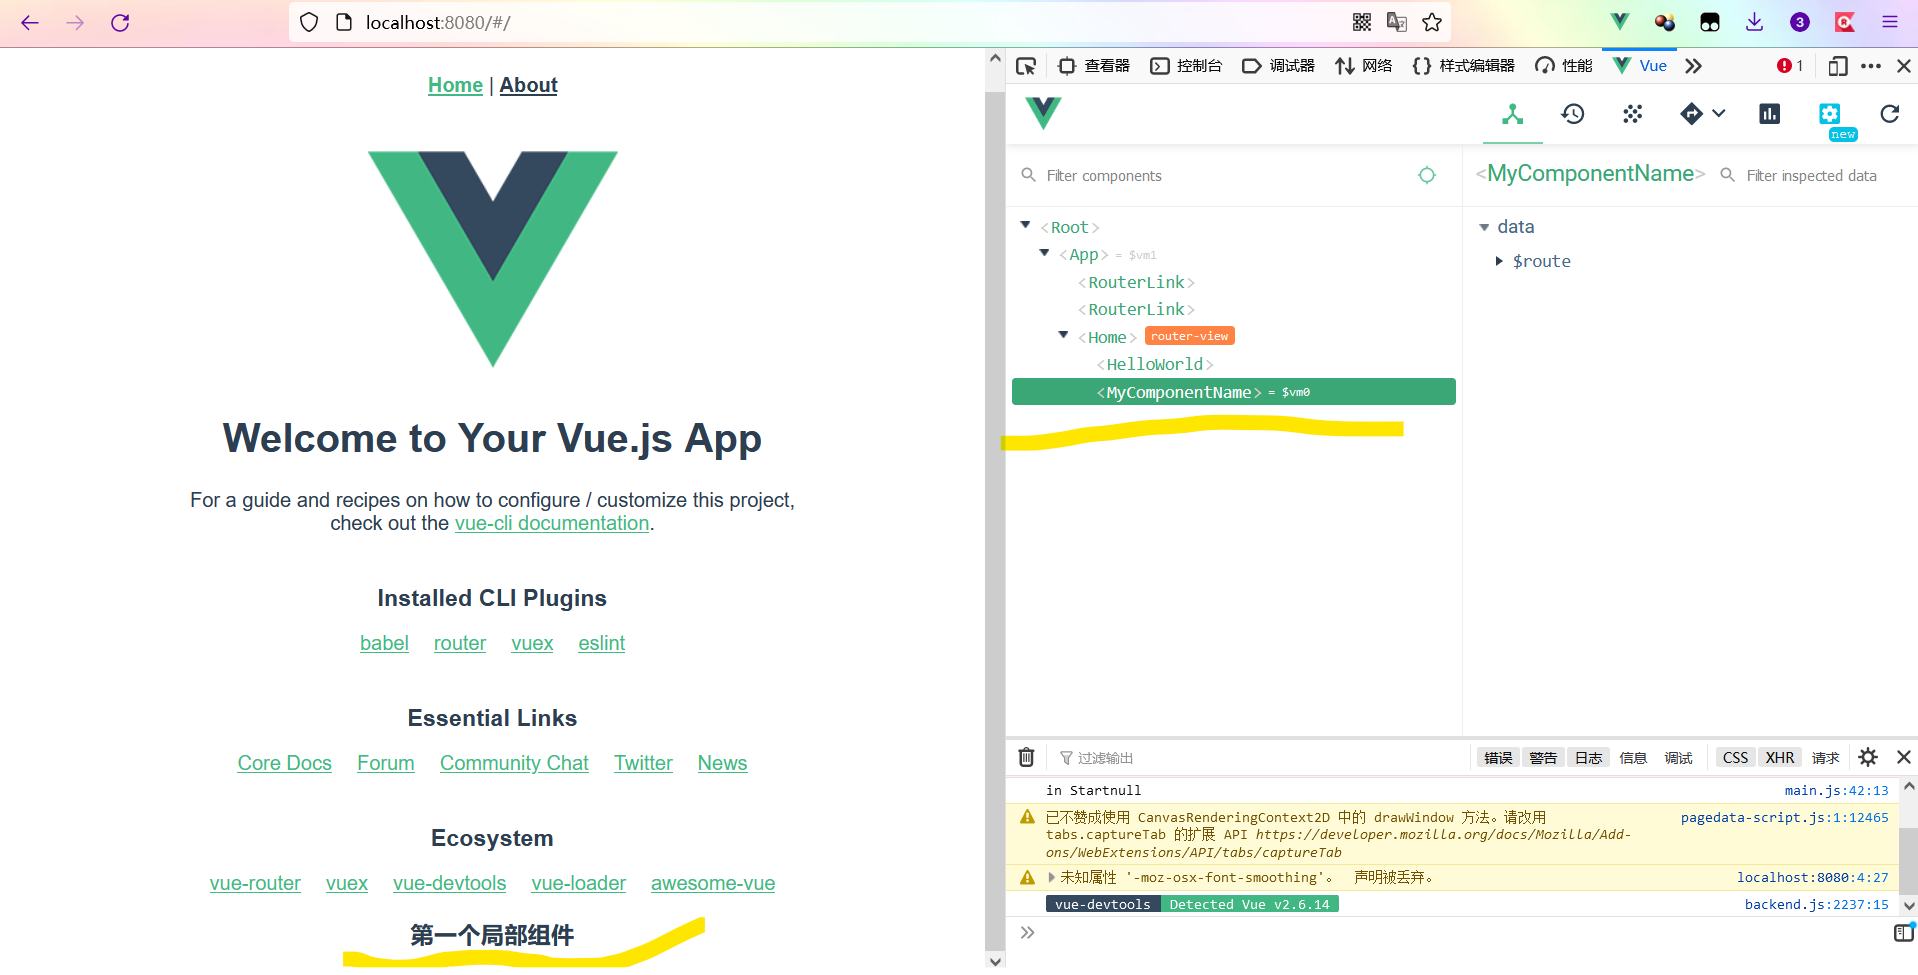Viewport: 1918px width, 975px height.
Task: Toggle the 日志 console filter
Action: (x=1588, y=758)
